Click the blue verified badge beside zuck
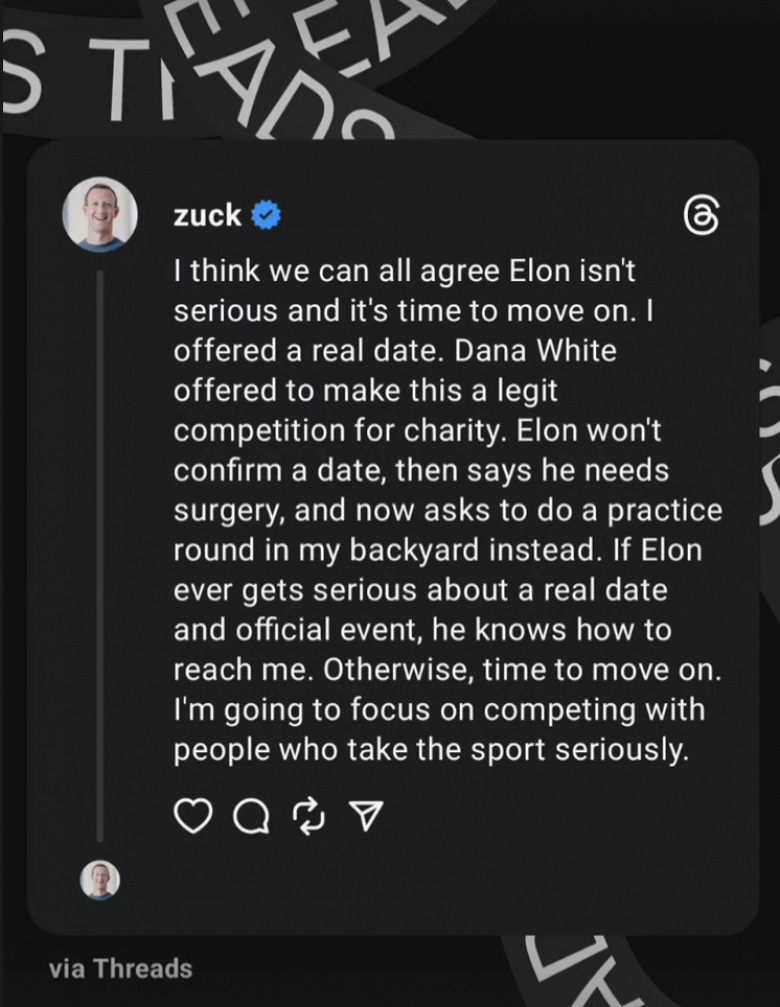780x1007 pixels. [x=265, y=215]
